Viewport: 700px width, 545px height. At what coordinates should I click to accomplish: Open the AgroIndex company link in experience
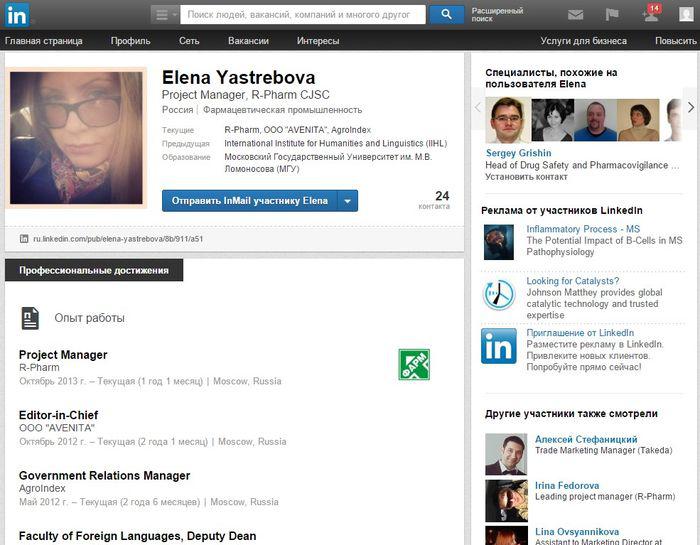tap(42, 488)
